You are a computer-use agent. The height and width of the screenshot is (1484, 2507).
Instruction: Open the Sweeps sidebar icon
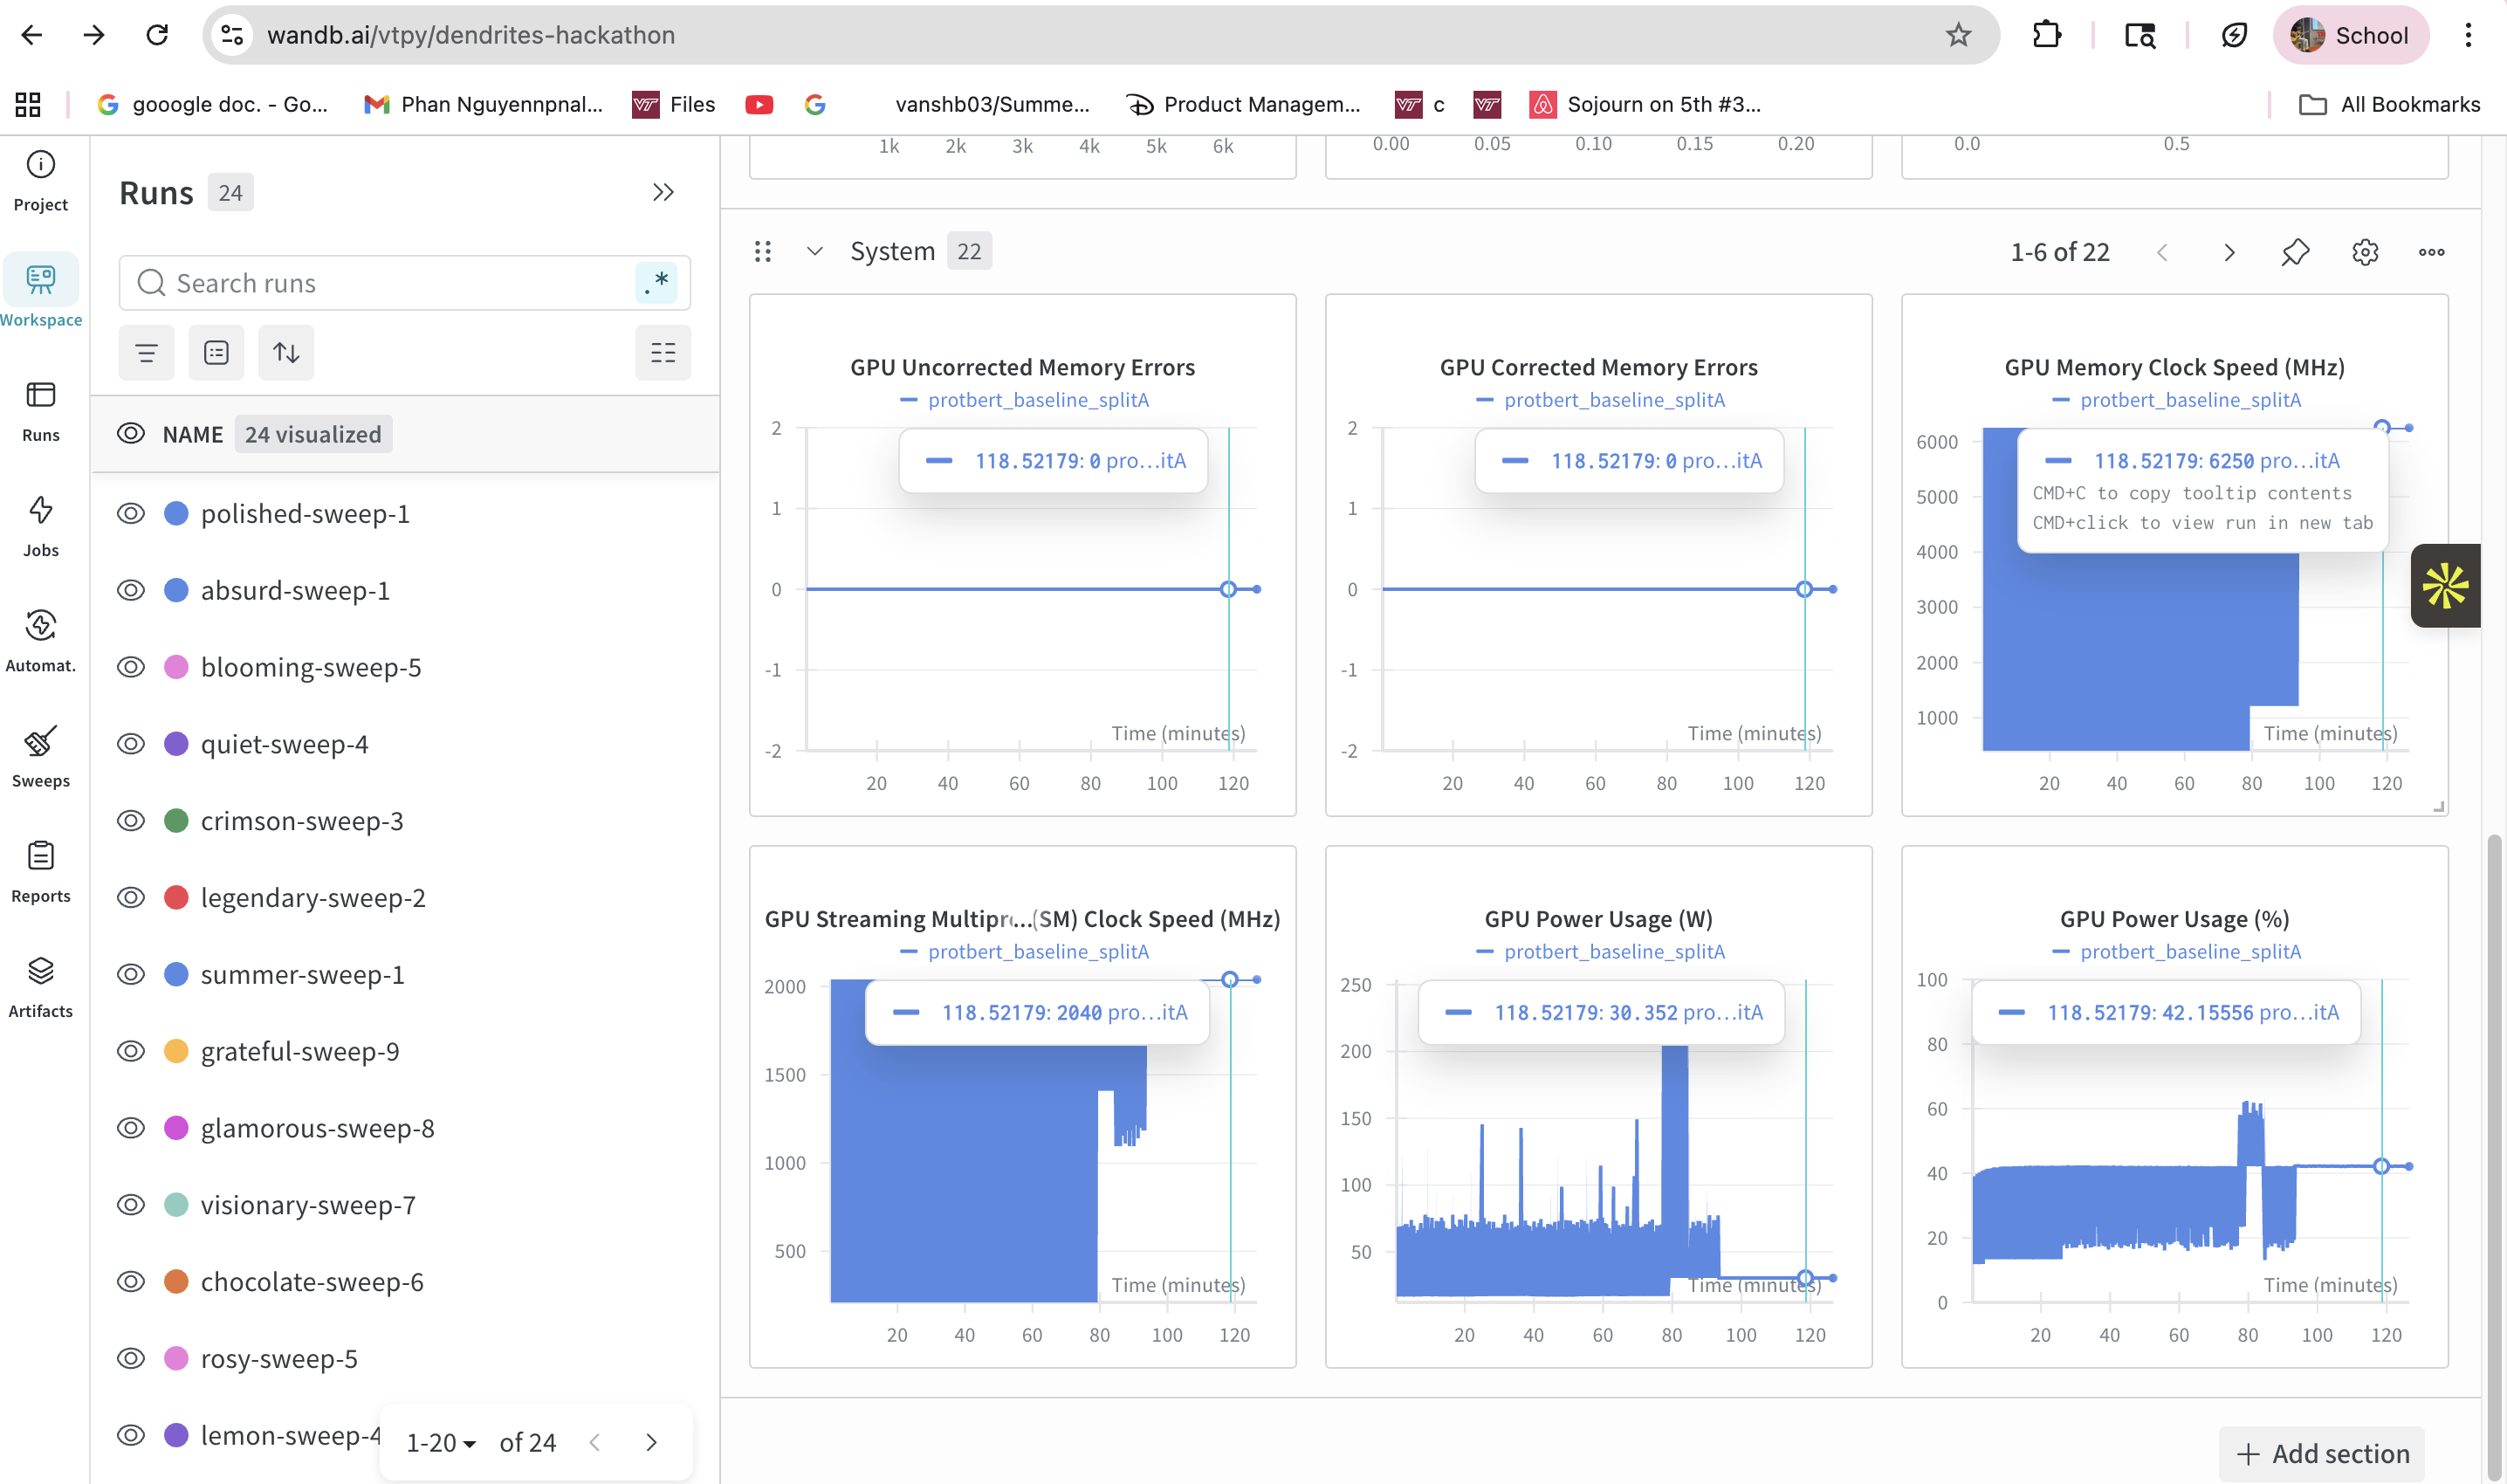(x=40, y=743)
